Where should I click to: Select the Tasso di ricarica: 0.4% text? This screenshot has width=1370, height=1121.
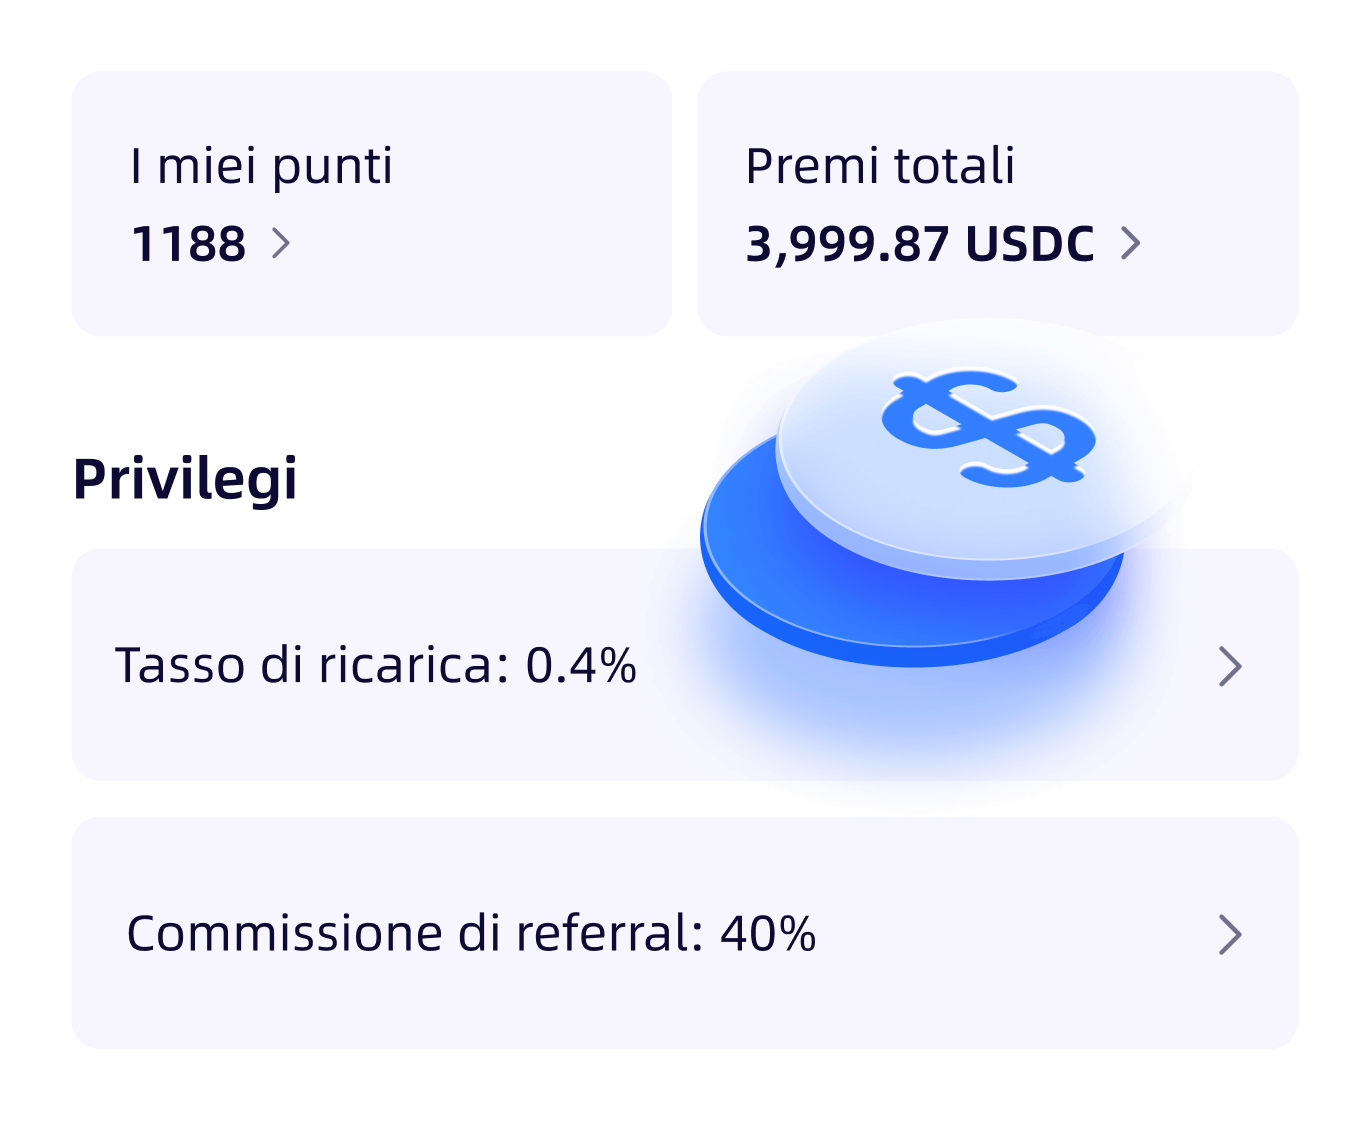[376, 665]
